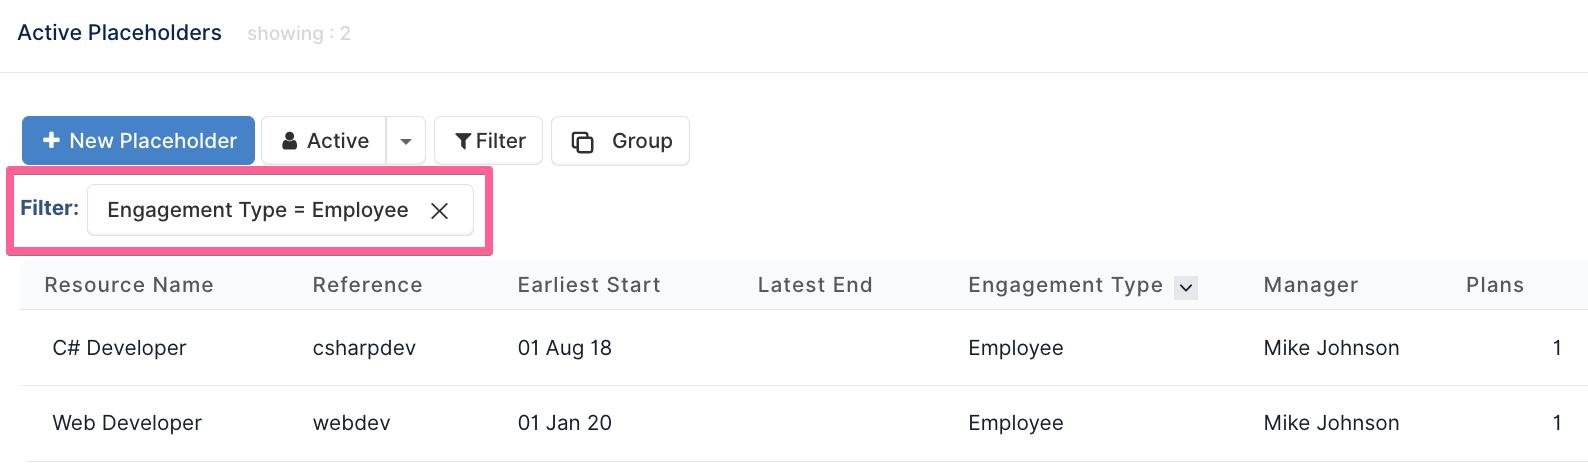Open the C# Developer placeholder row

(804, 348)
